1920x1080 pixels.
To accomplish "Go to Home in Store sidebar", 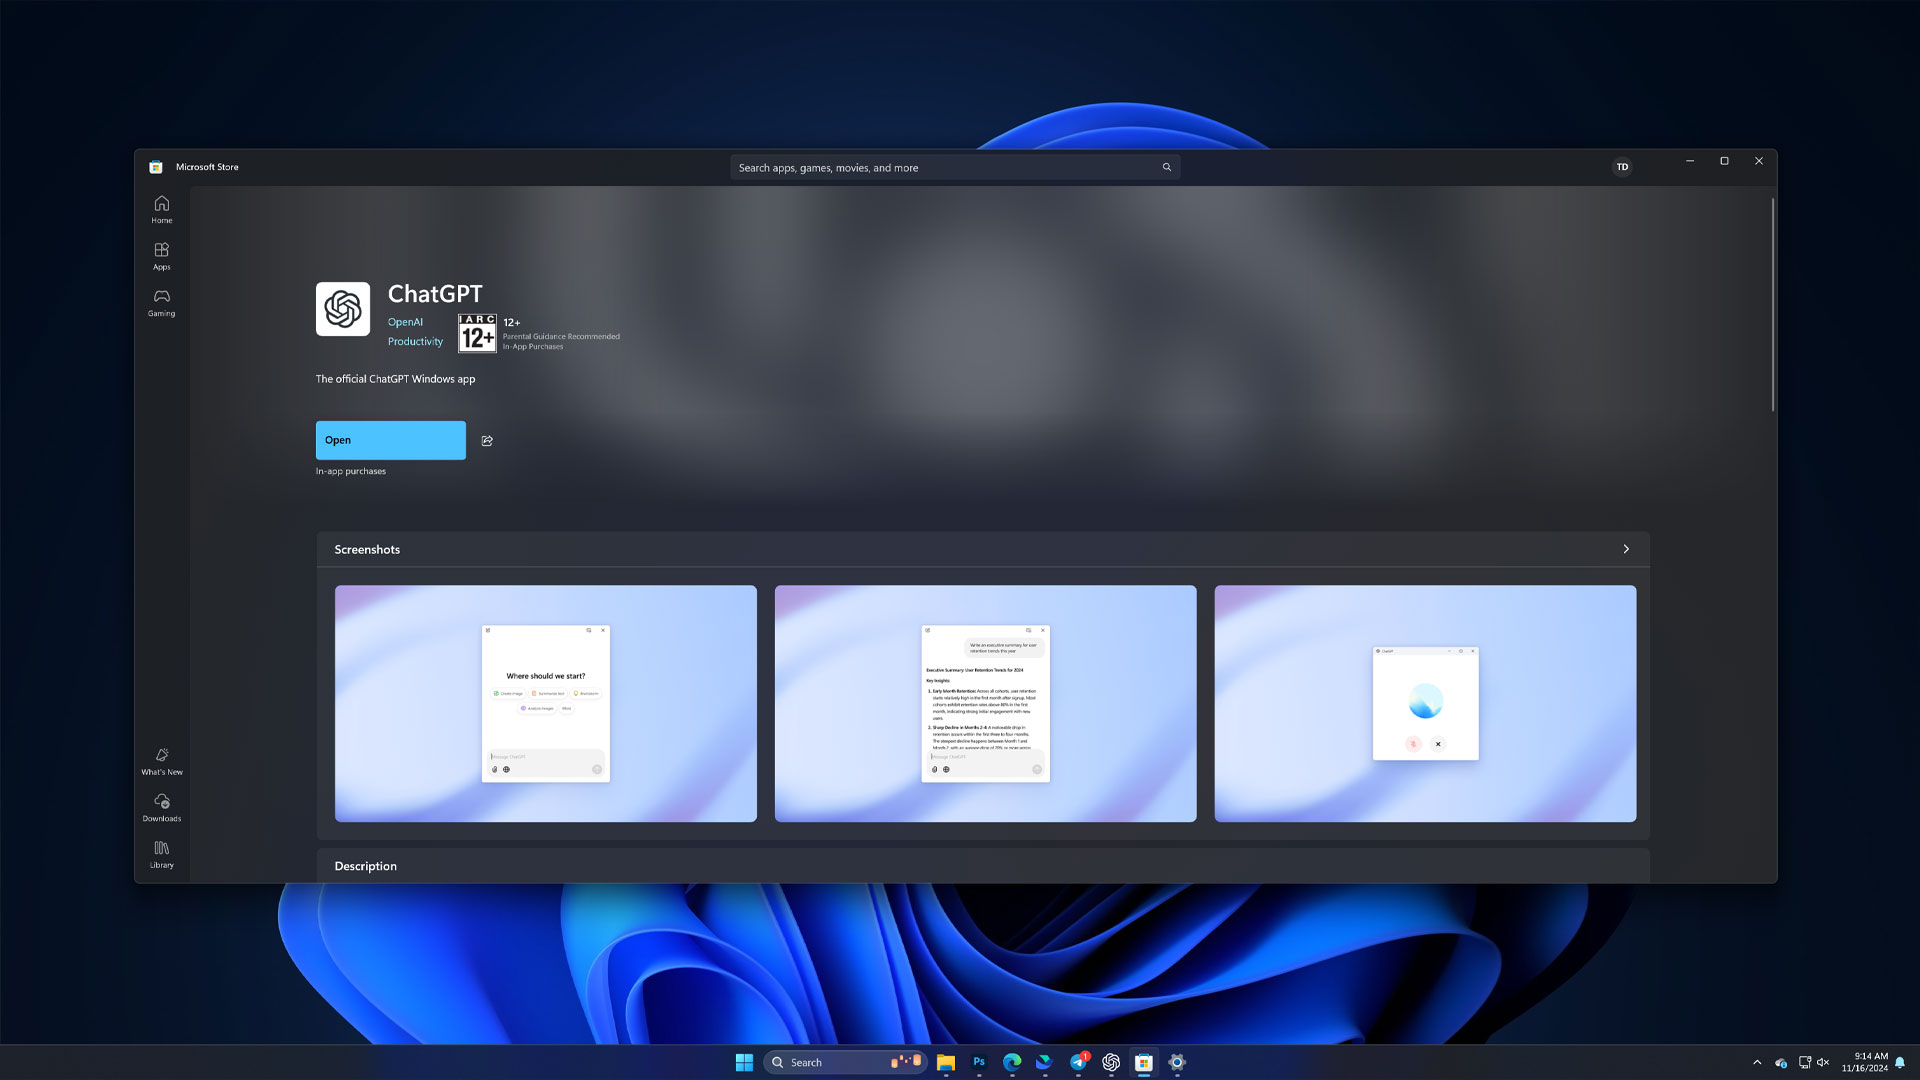I will [x=161, y=209].
